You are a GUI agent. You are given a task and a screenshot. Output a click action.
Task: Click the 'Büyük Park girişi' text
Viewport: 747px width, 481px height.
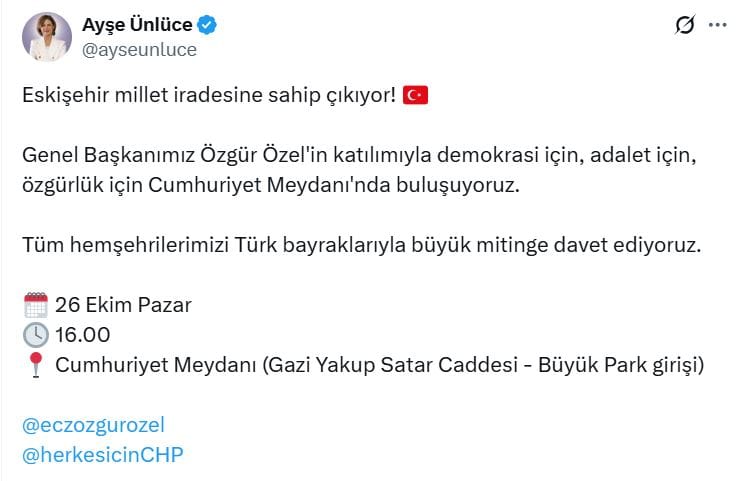click(x=622, y=365)
